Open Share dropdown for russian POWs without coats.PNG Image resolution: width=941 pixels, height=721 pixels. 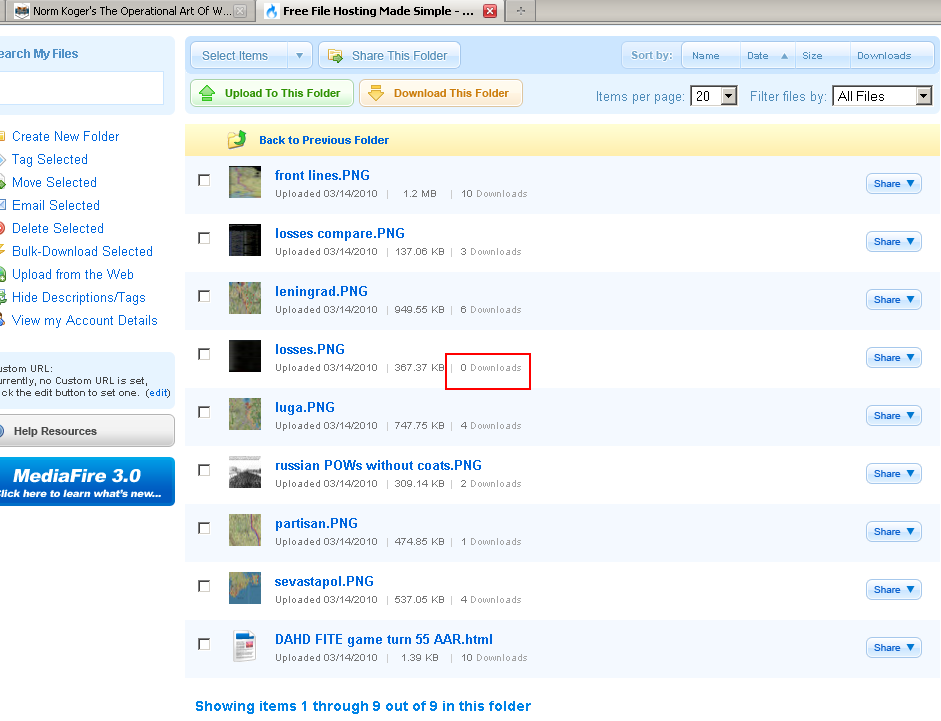tap(894, 474)
